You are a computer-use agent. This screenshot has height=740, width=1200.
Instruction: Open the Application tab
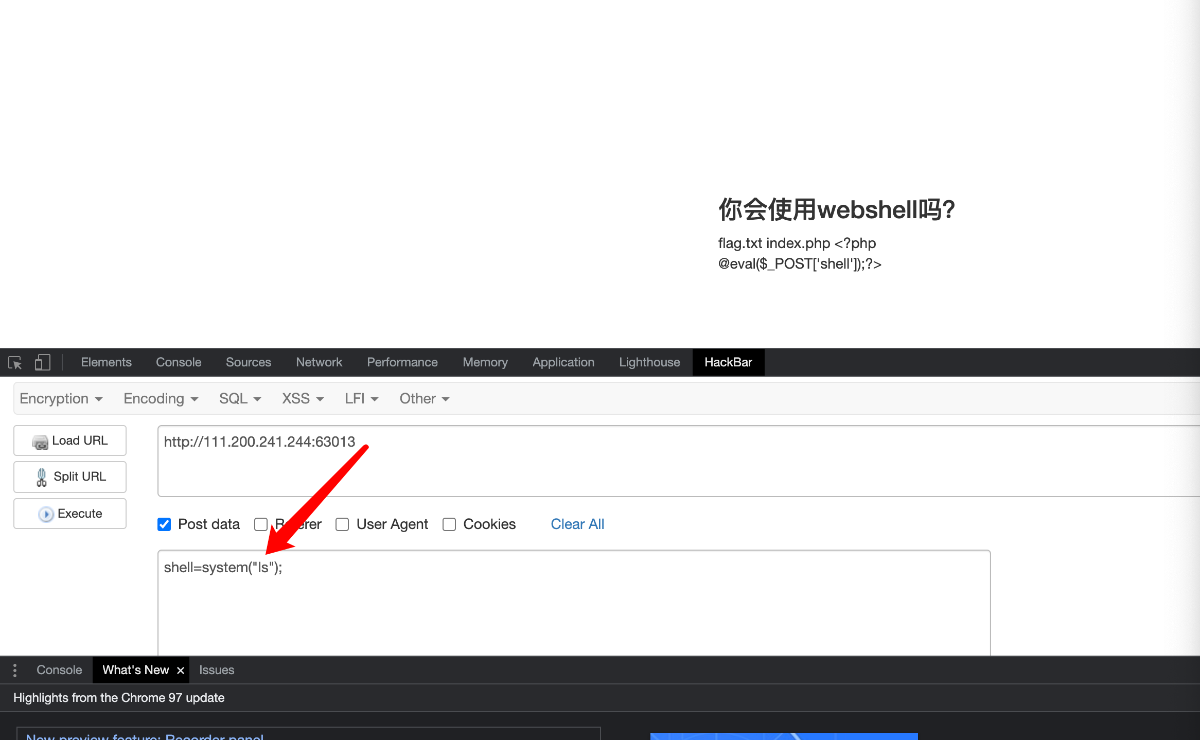pos(563,362)
